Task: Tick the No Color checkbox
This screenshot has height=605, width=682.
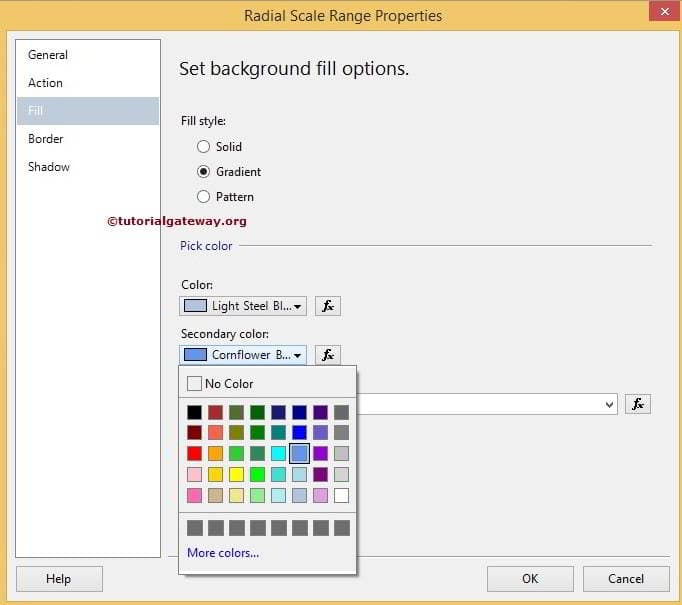Action: pos(194,383)
